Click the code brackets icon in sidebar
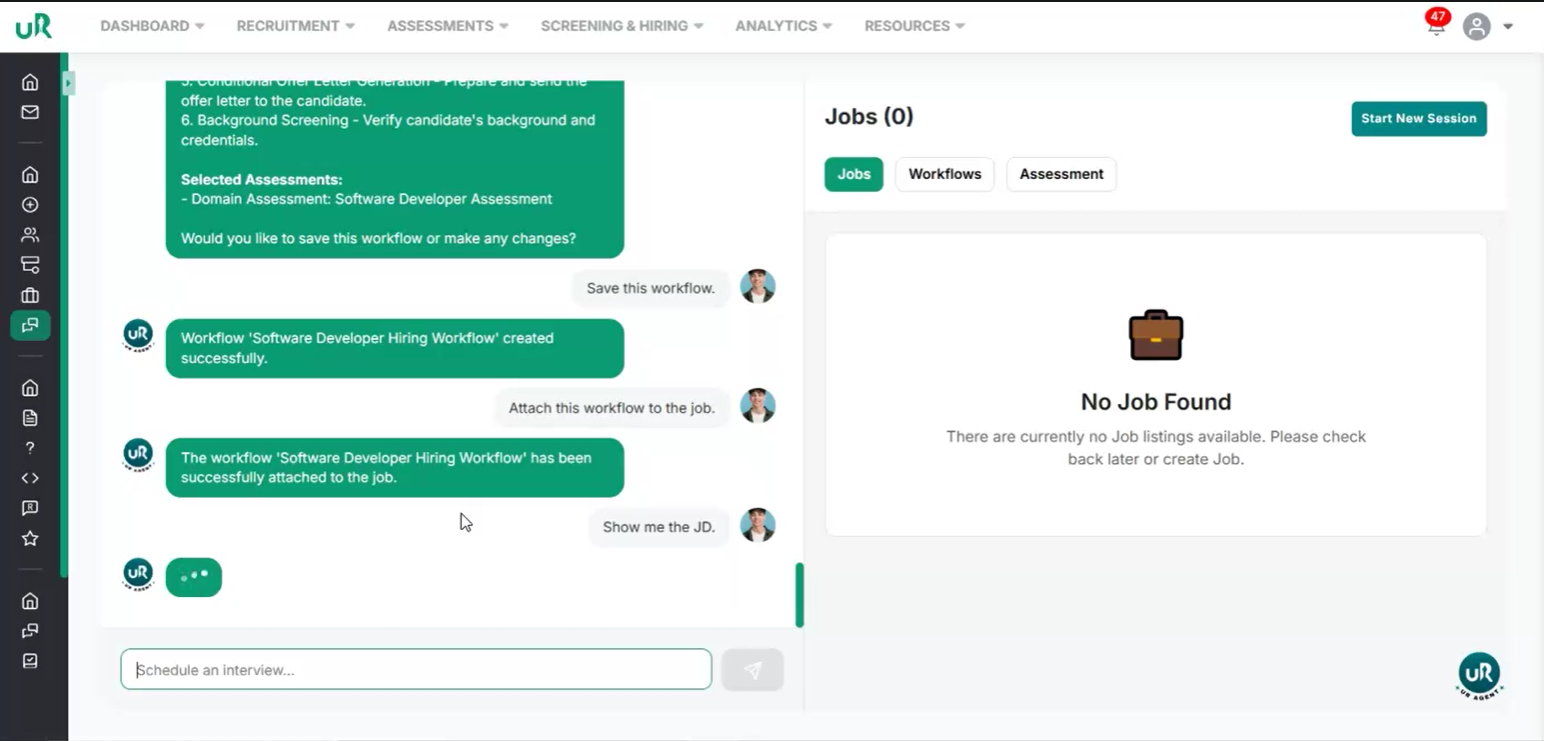The image size is (1544, 741). point(30,478)
